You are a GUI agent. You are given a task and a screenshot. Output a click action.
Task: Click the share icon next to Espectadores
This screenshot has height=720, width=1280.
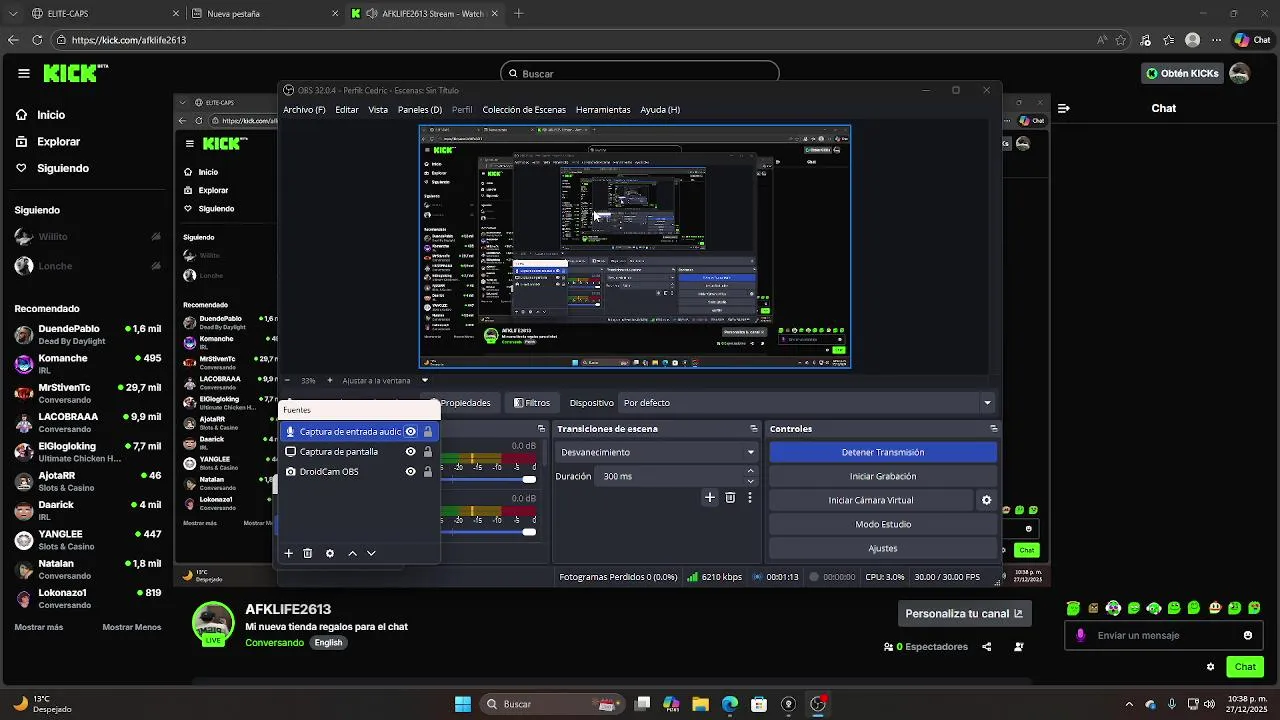tap(987, 647)
